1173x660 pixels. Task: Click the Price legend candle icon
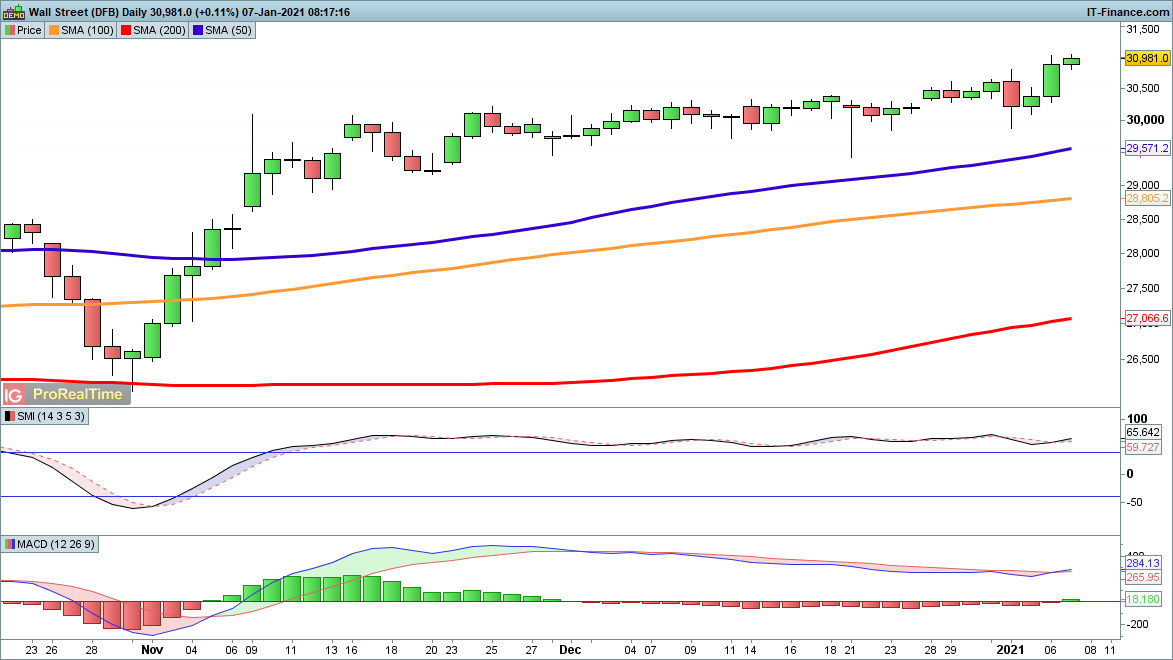coord(10,30)
